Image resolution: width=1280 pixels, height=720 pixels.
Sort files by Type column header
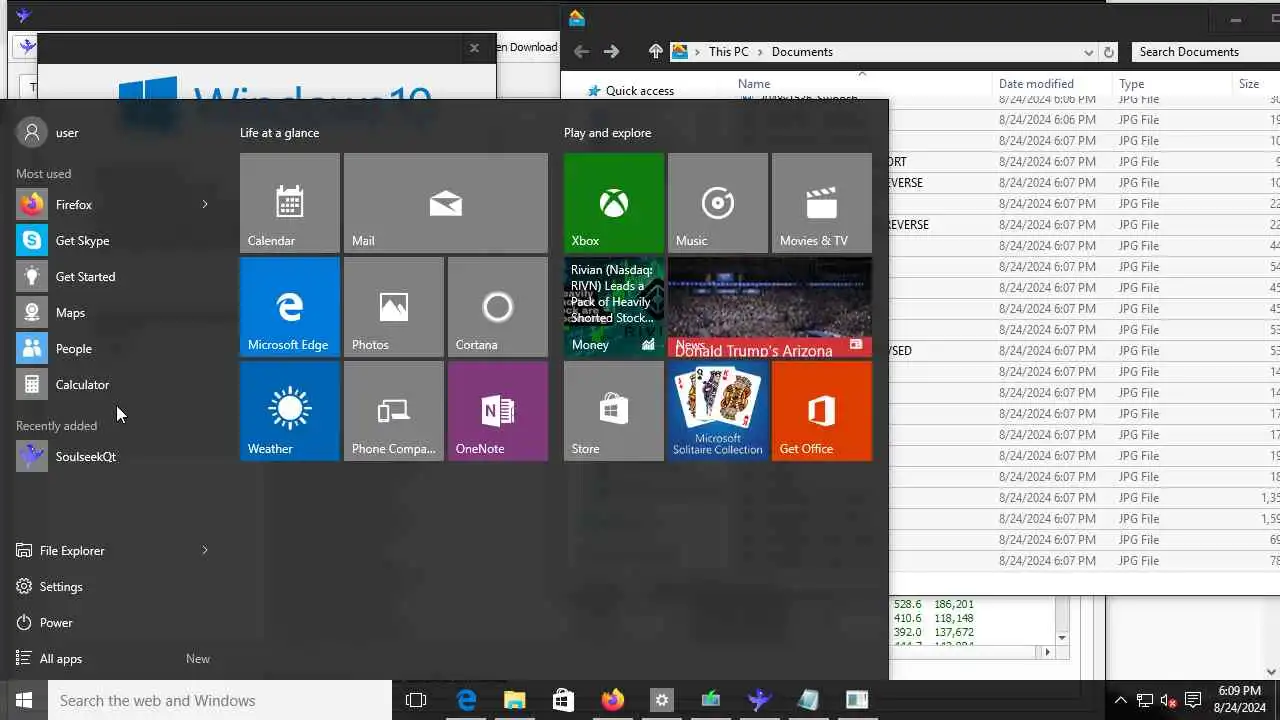click(x=1131, y=84)
